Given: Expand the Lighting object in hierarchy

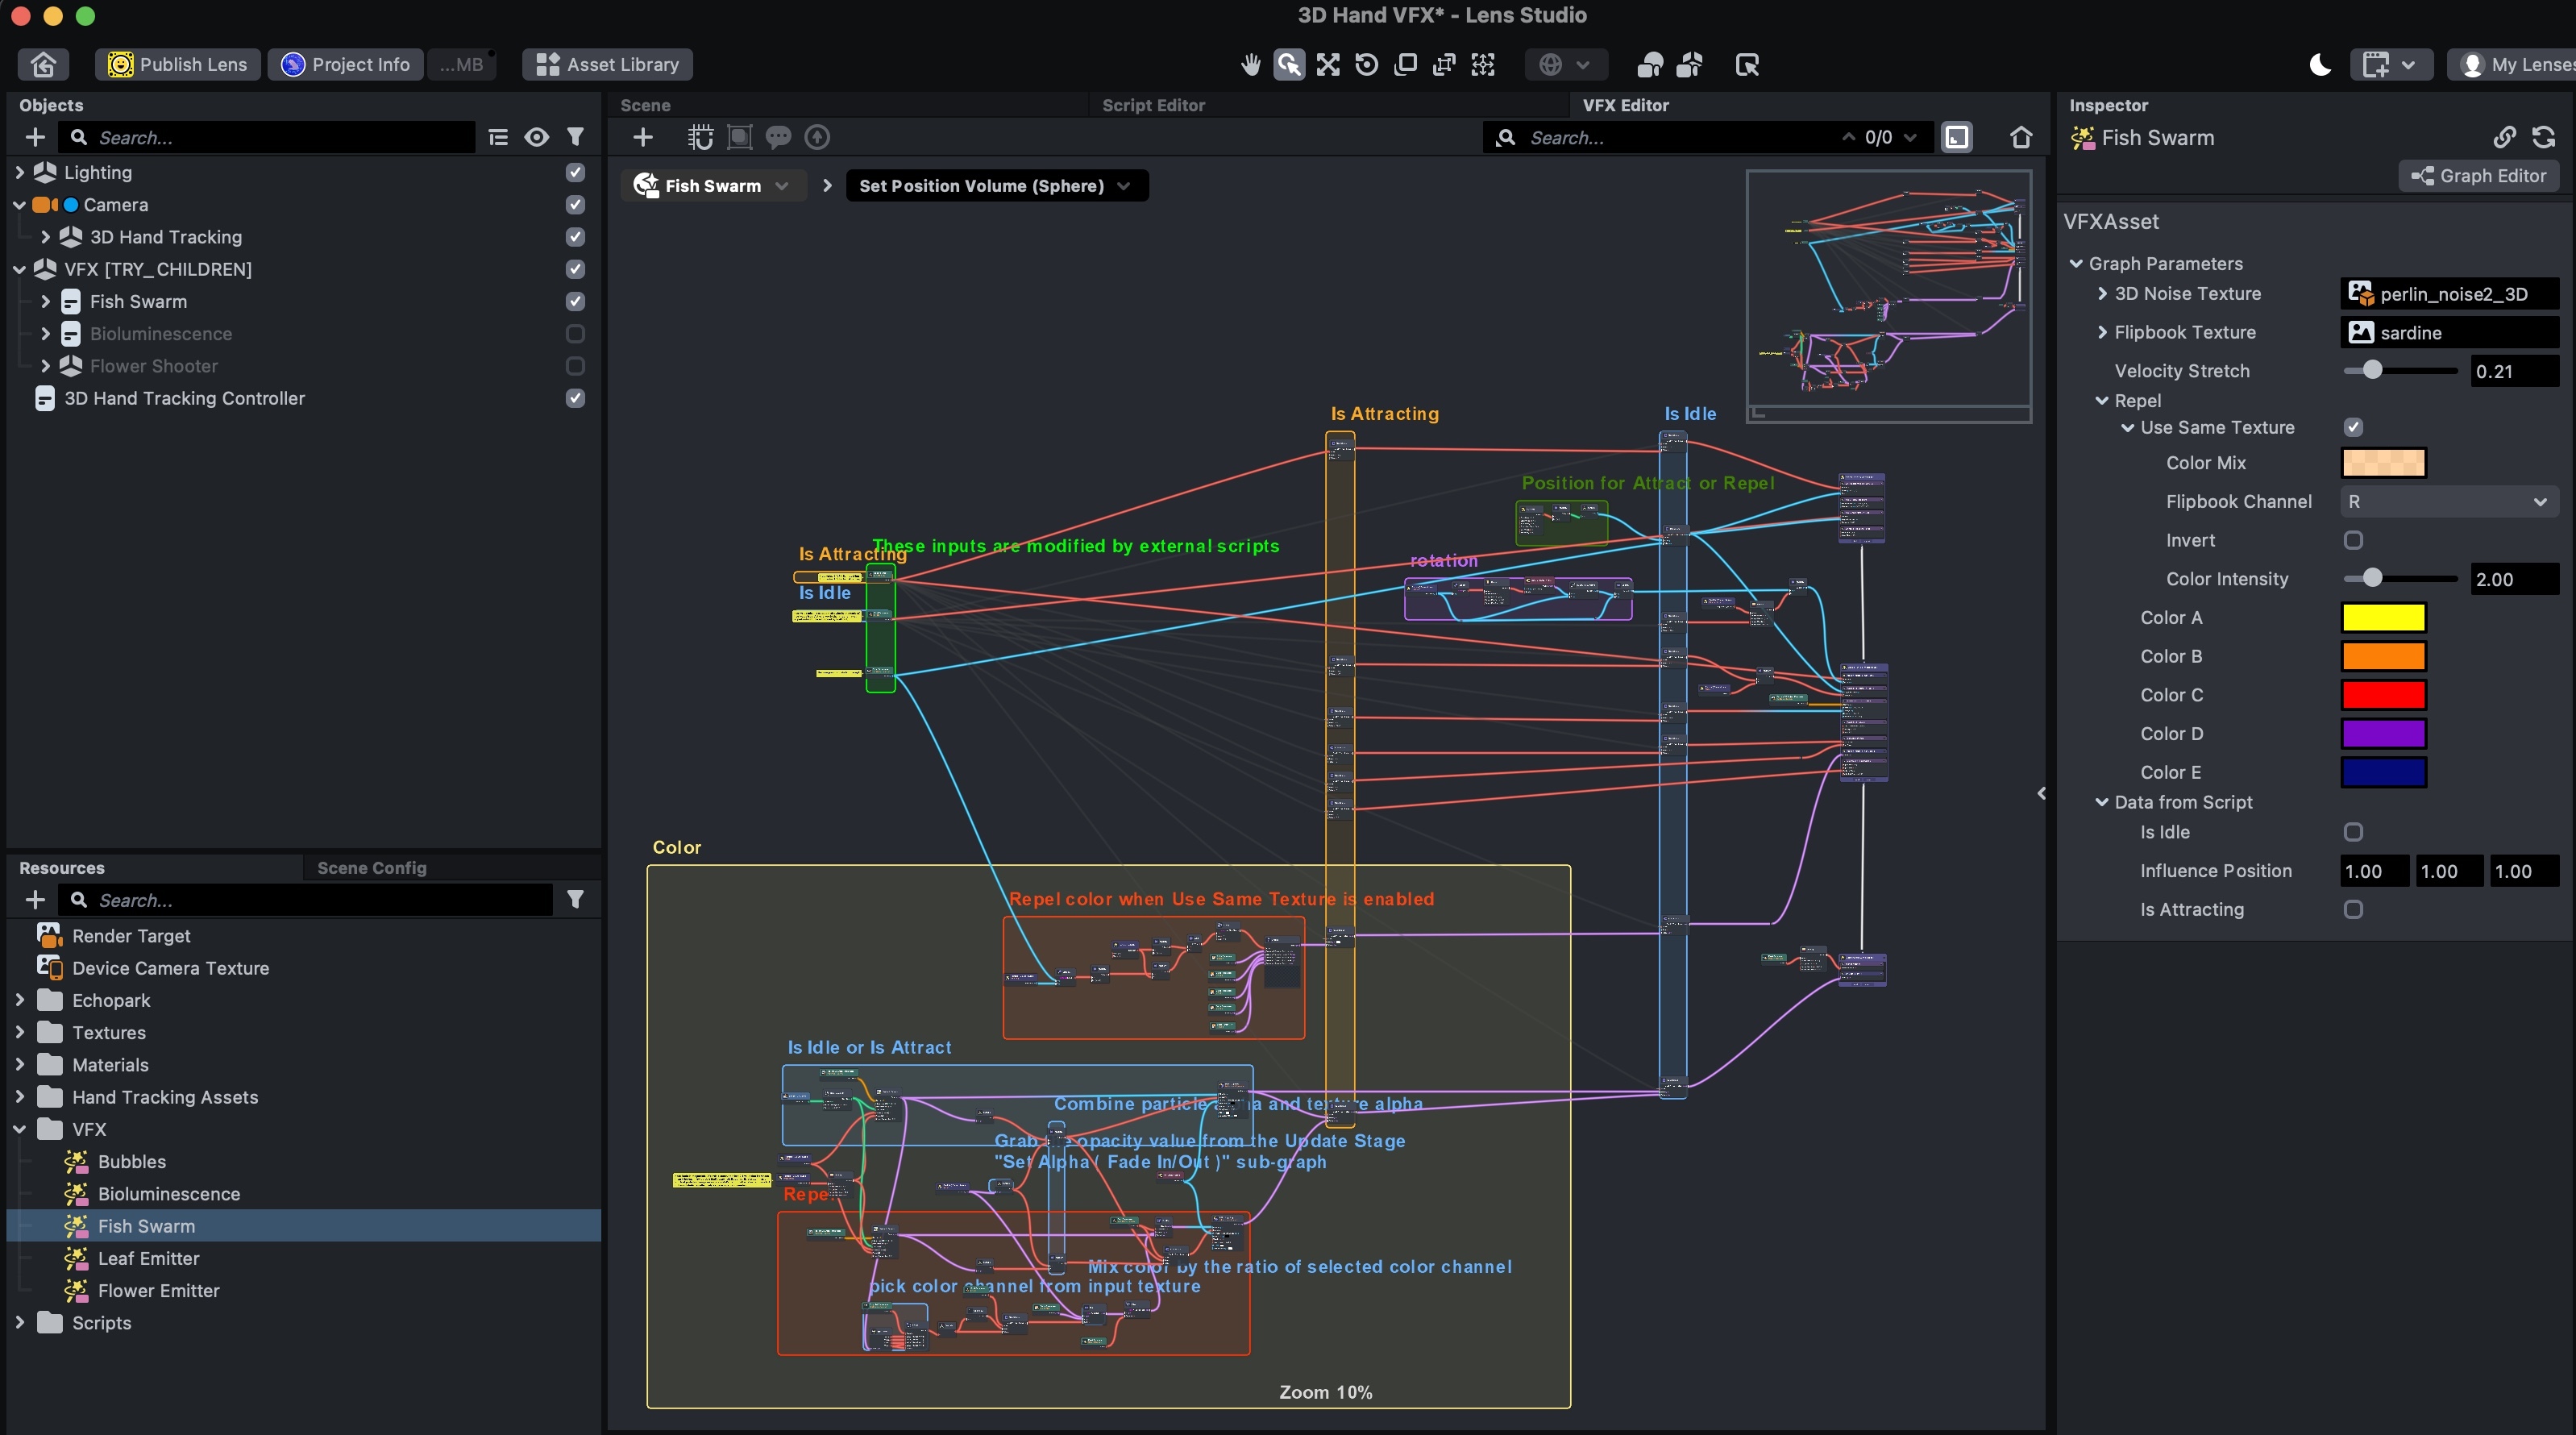Looking at the screenshot, I should click(x=20, y=172).
